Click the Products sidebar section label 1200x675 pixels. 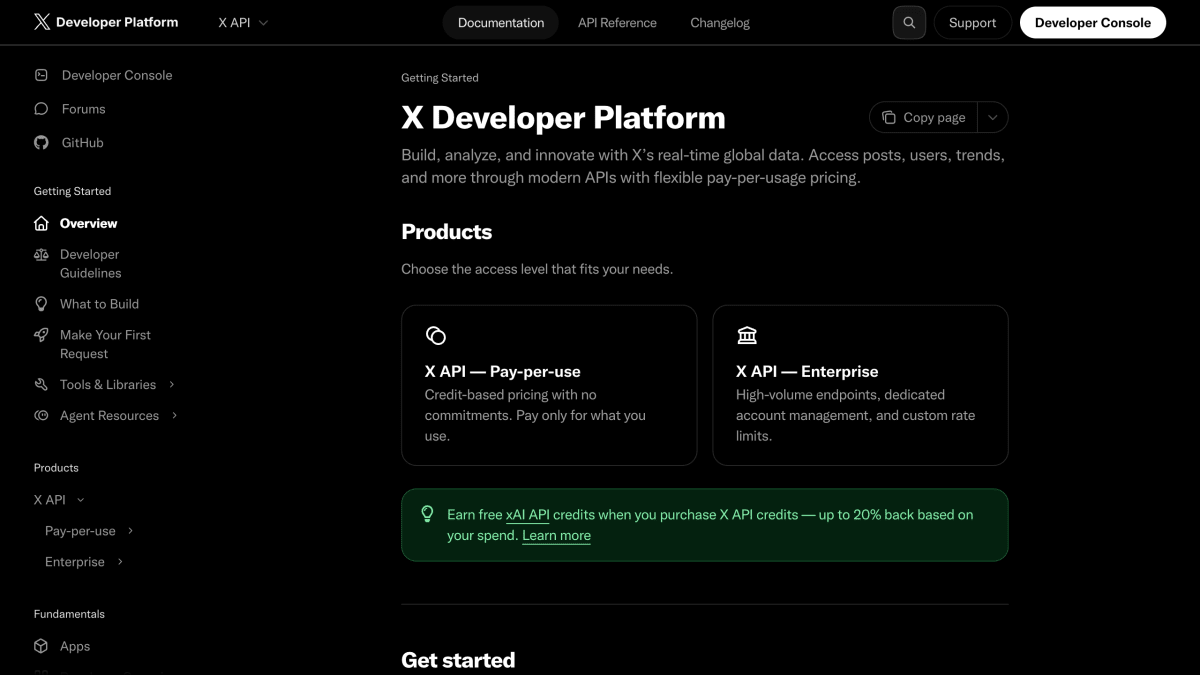point(56,468)
